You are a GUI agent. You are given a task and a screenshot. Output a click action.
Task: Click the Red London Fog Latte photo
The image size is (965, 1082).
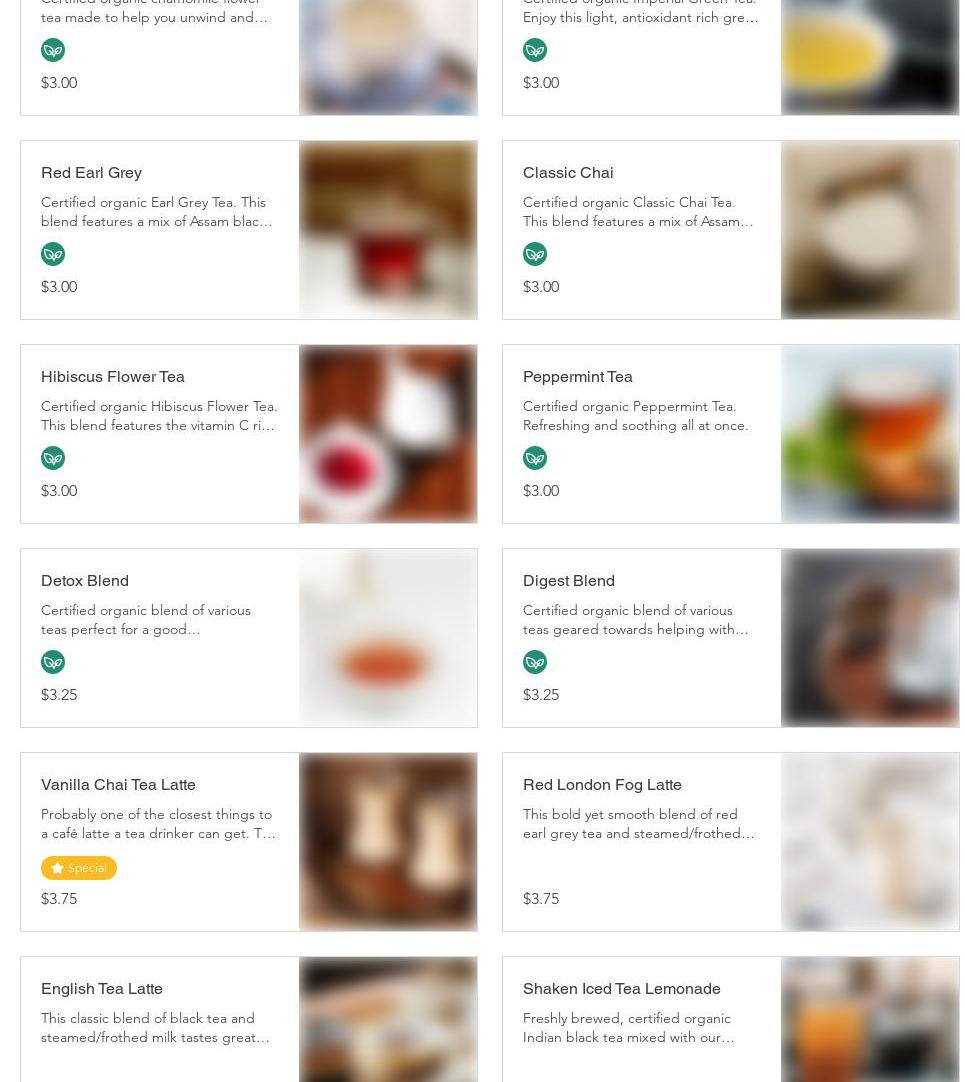[870, 842]
